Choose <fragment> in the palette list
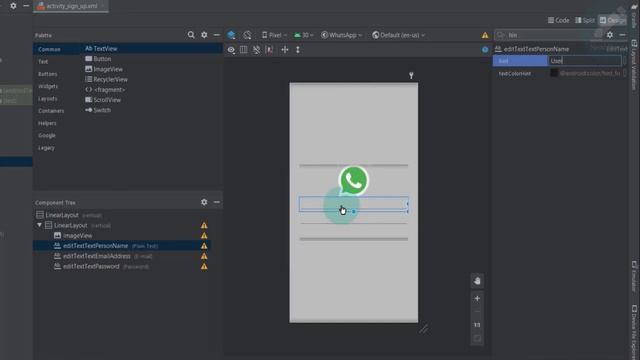The width and height of the screenshot is (640, 360). 105,90
